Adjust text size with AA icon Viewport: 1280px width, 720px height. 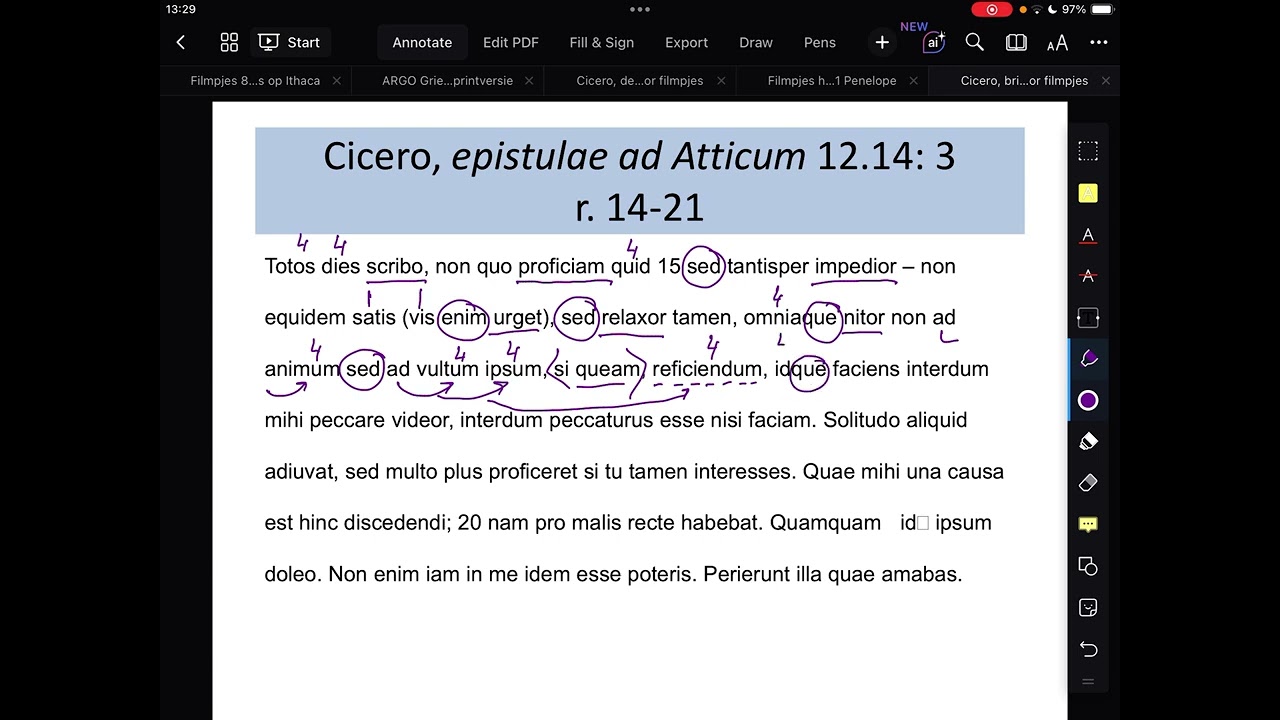click(1057, 42)
